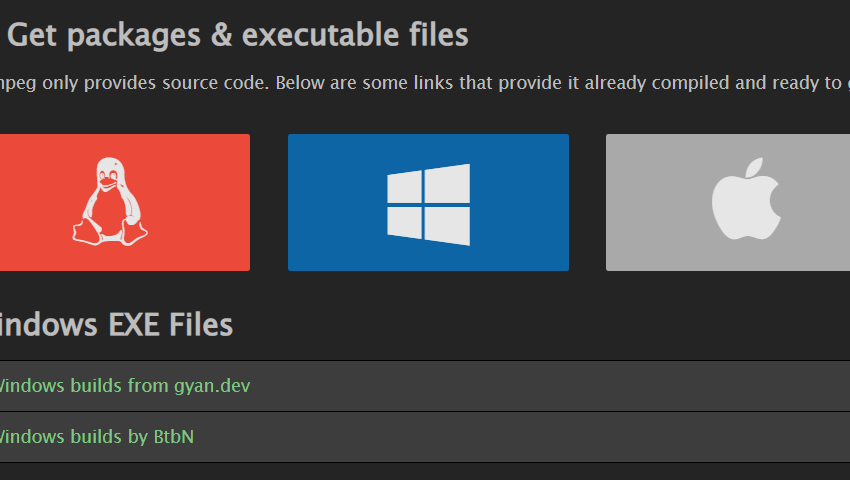Click the Get packages & executable files heading

(x=237, y=35)
